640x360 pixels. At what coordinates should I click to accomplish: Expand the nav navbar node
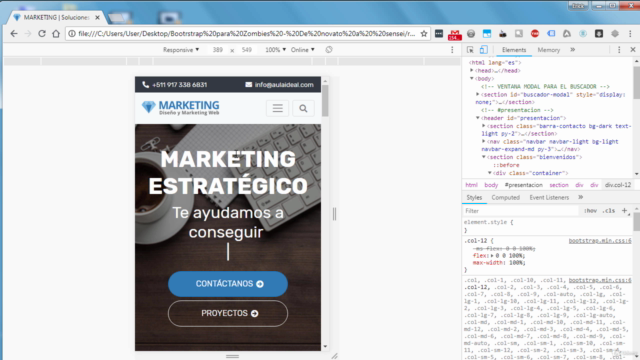pyautogui.click(x=484, y=142)
